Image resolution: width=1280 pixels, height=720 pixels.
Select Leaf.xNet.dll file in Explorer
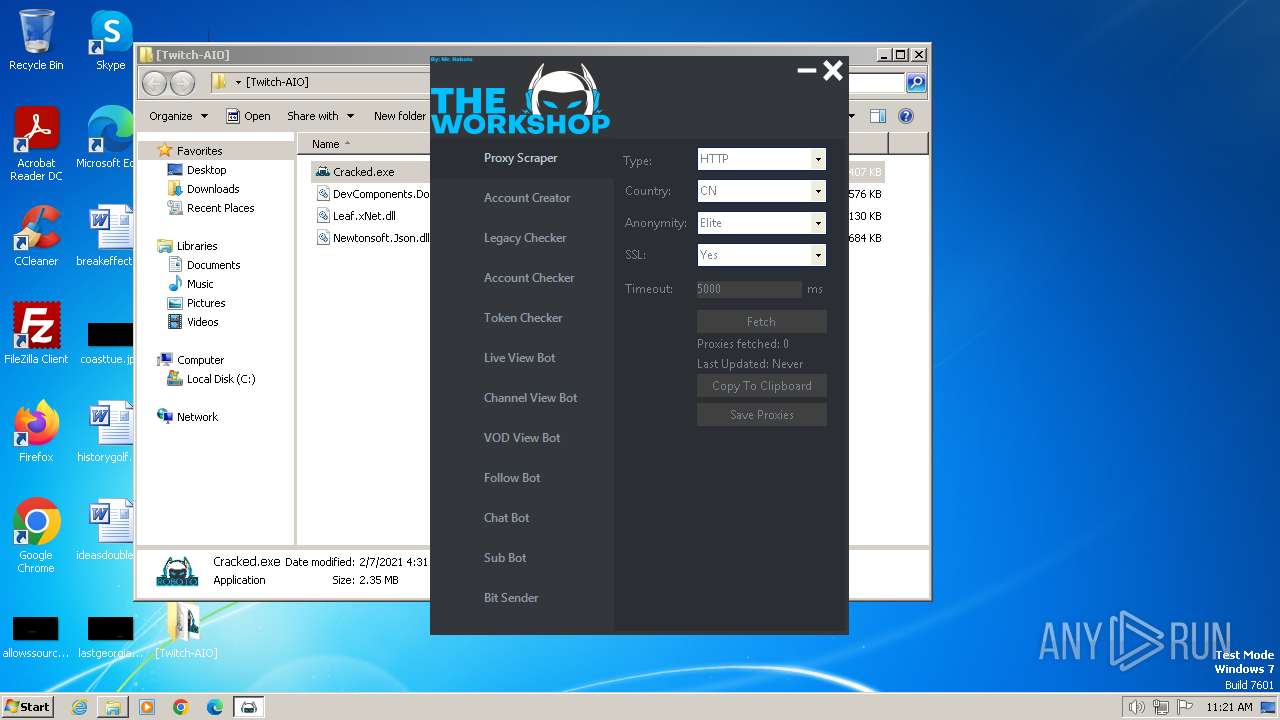[x=364, y=216]
